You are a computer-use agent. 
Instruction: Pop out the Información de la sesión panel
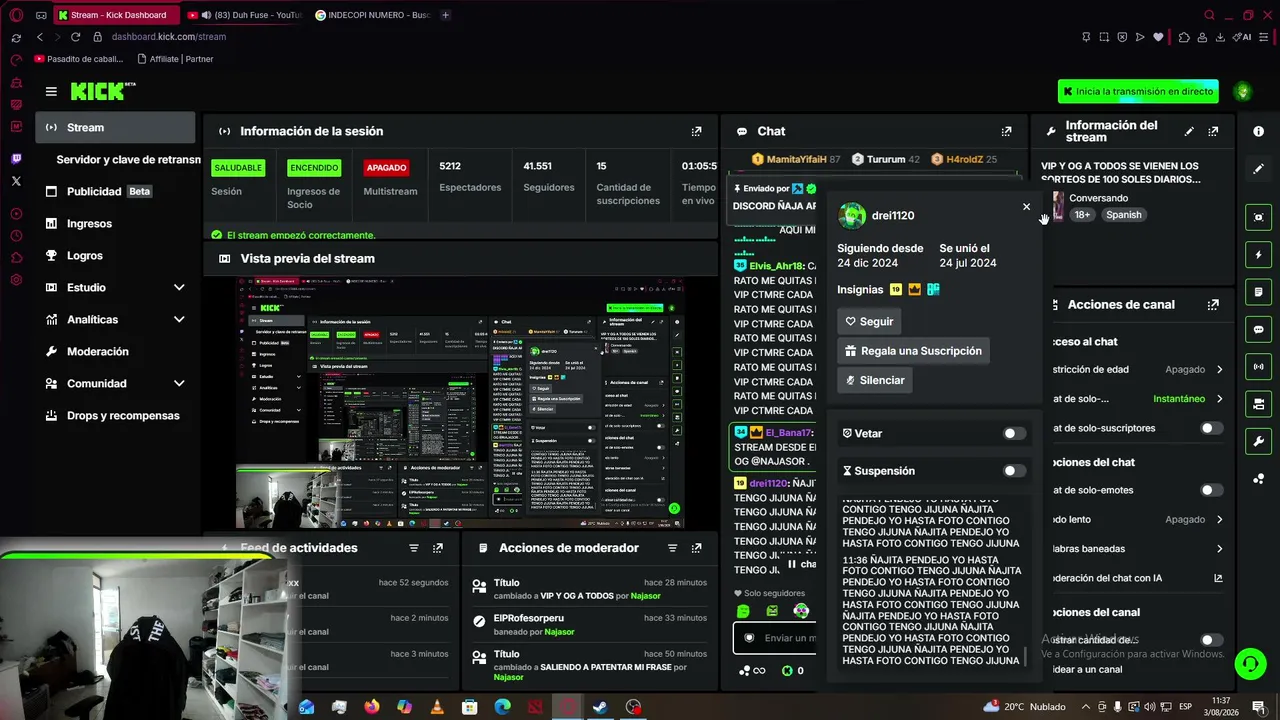pyautogui.click(x=697, y=131)
